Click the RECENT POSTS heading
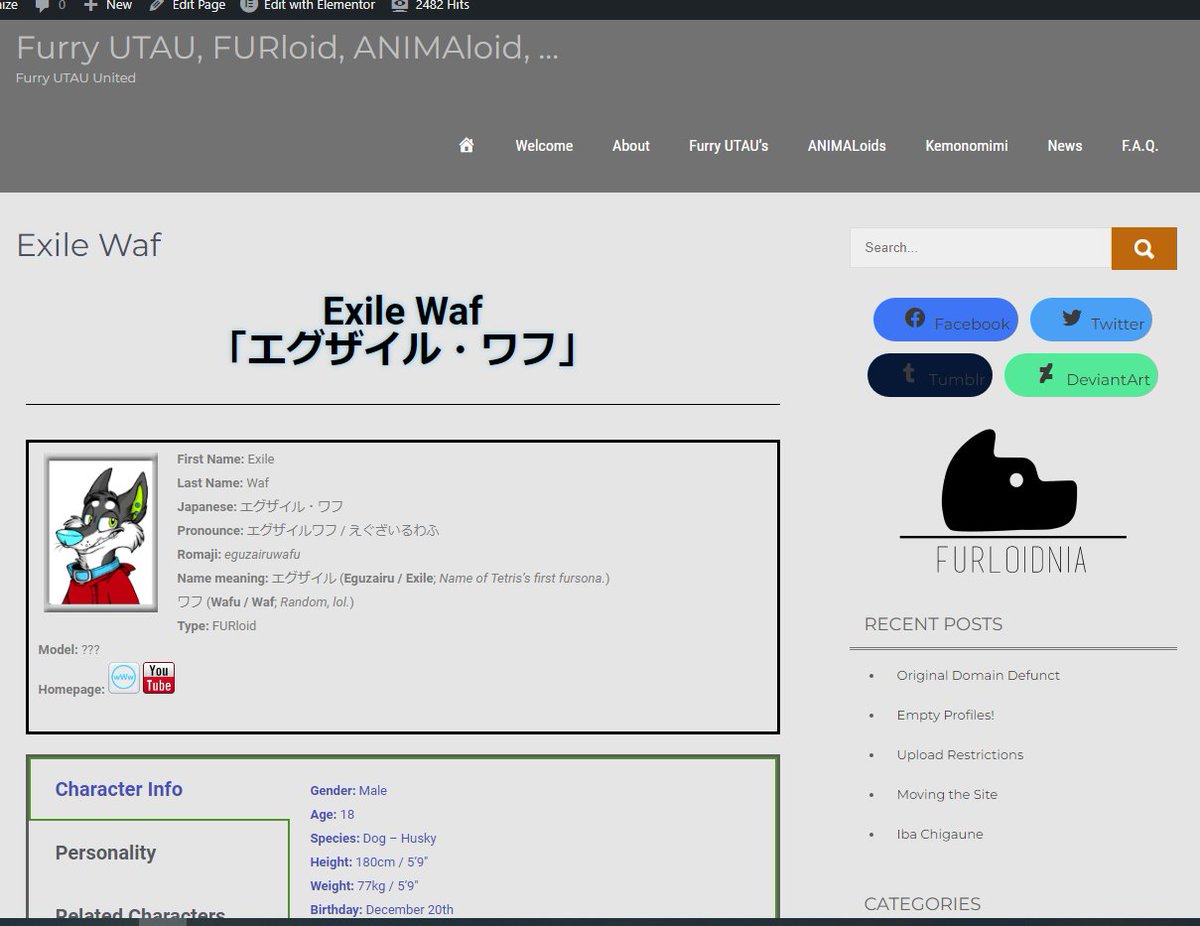This screenshot has width=1200, height=926. click(x=933, y=624)
